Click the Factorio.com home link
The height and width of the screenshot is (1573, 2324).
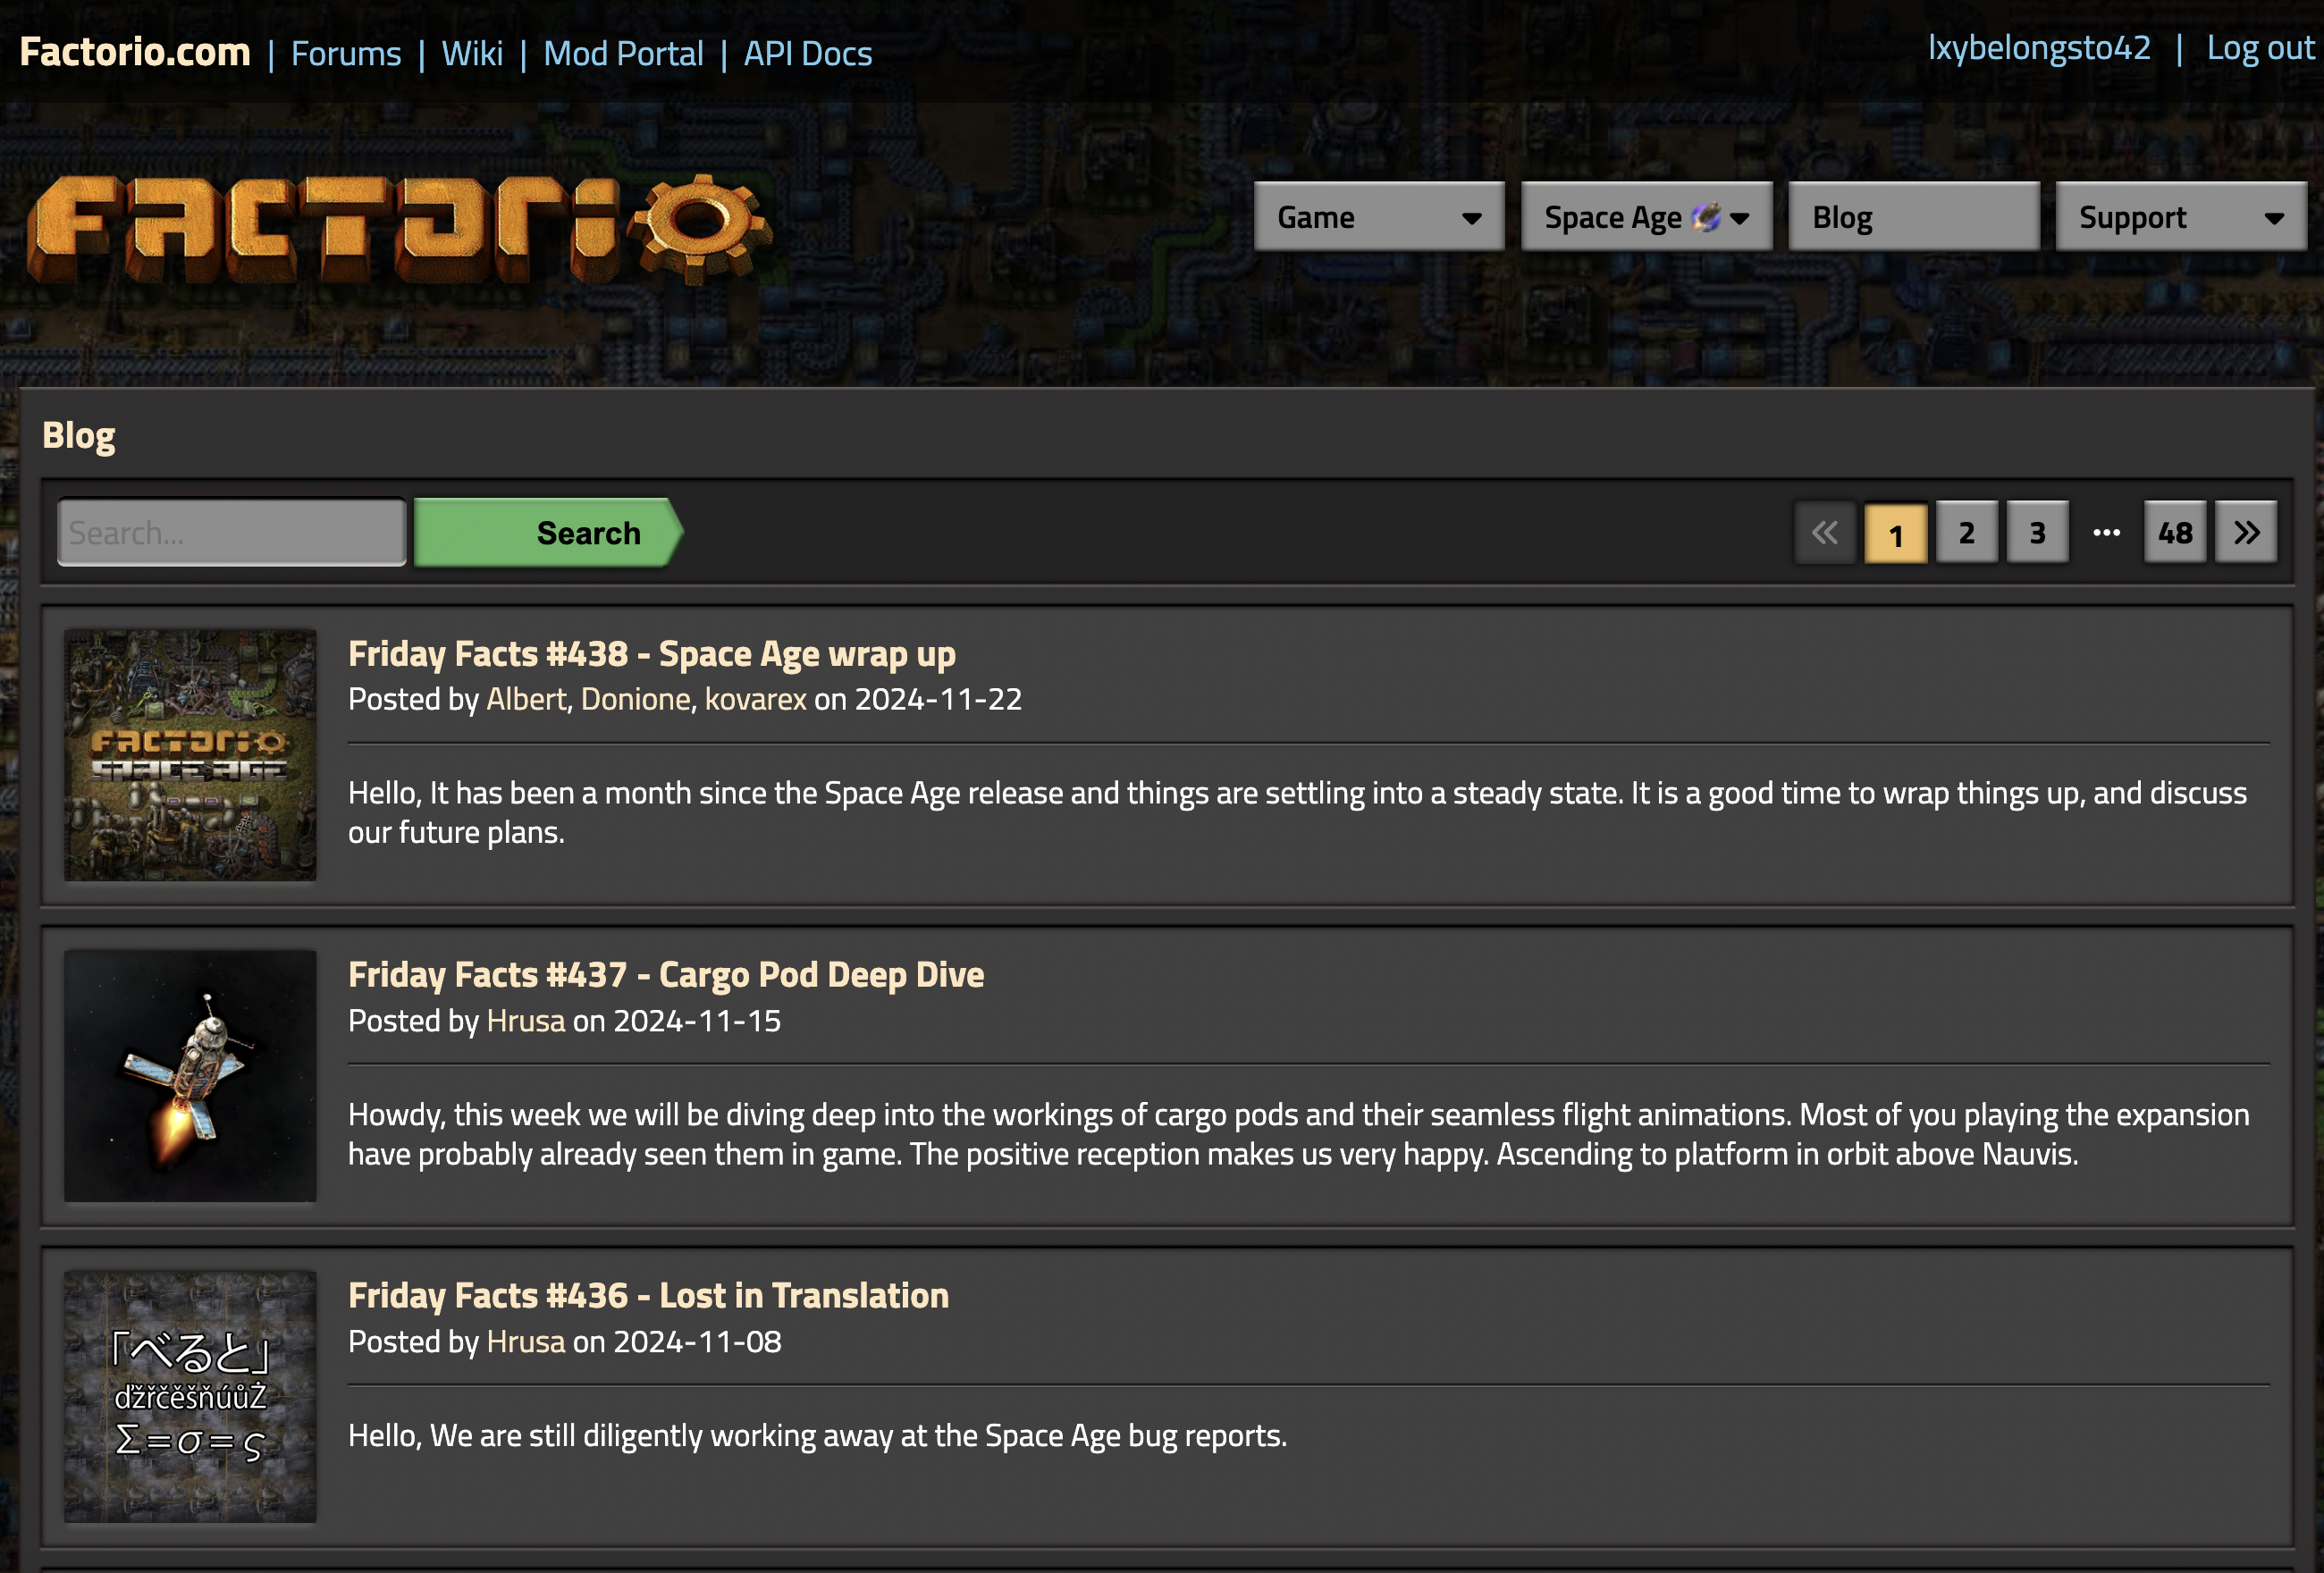(135, 52)
